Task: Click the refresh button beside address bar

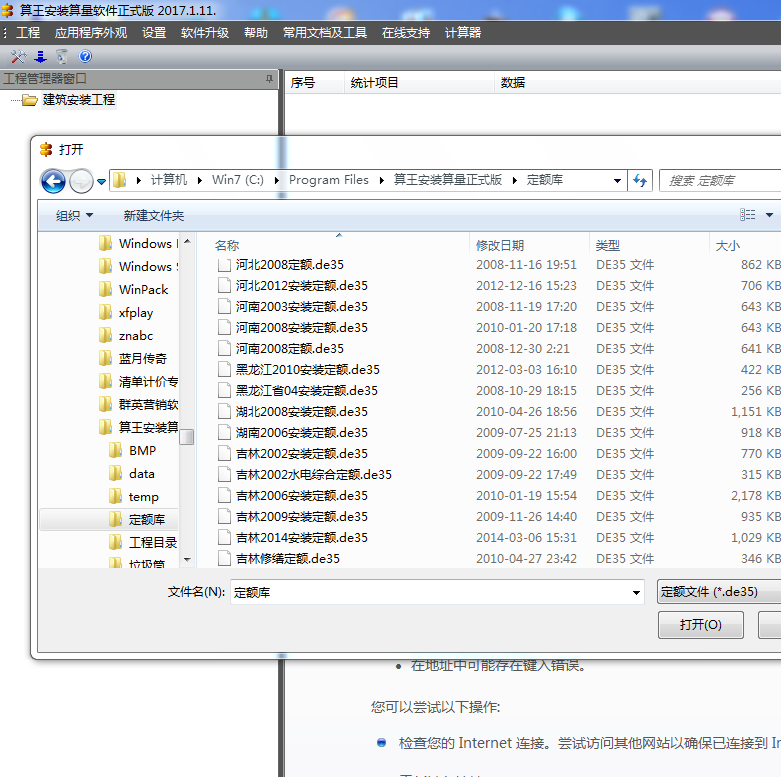Action: pyautogui.click(x=640, y=180)
